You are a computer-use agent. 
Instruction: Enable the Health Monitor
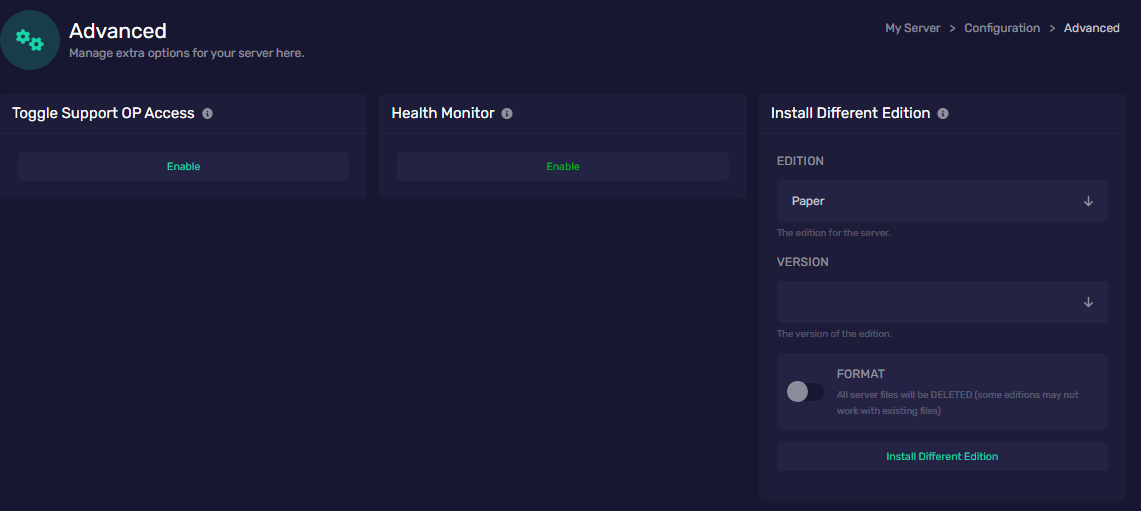[x=562, y=167]
